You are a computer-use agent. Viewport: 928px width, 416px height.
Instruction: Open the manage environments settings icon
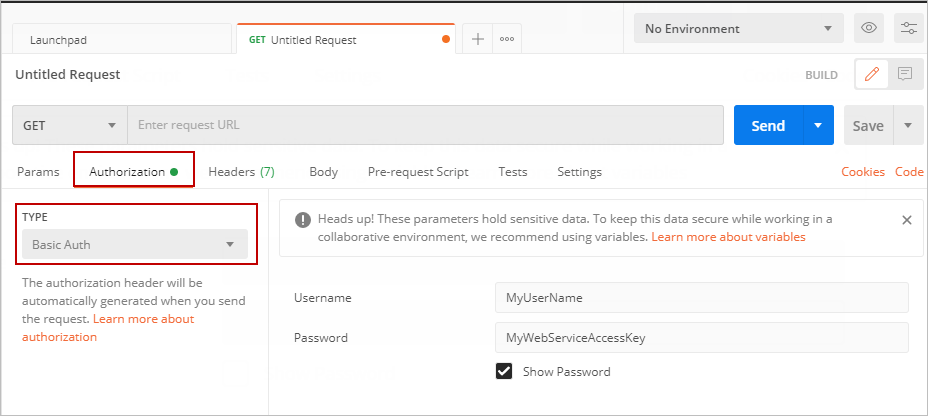pos(908,28)
